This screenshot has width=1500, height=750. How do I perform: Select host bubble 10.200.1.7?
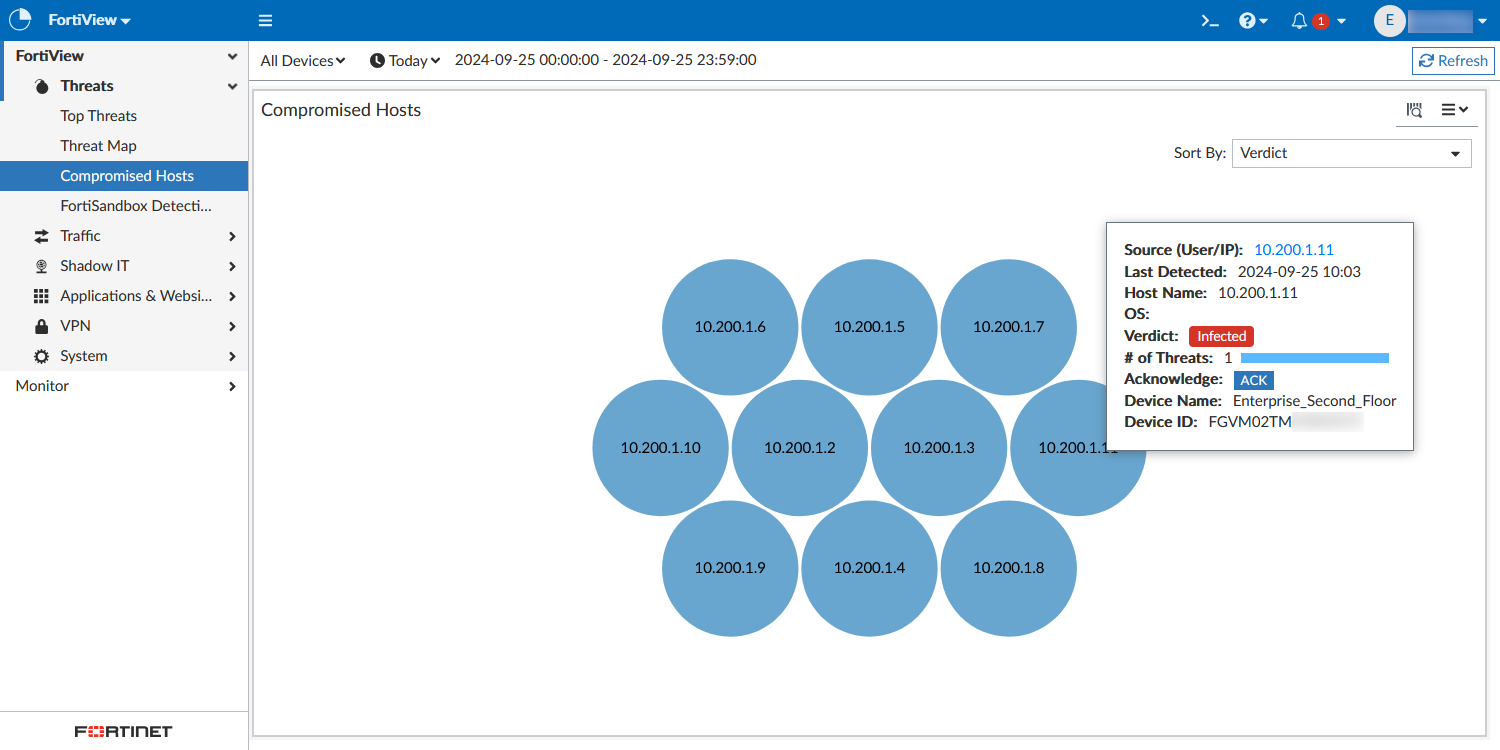pos(1008,327)
